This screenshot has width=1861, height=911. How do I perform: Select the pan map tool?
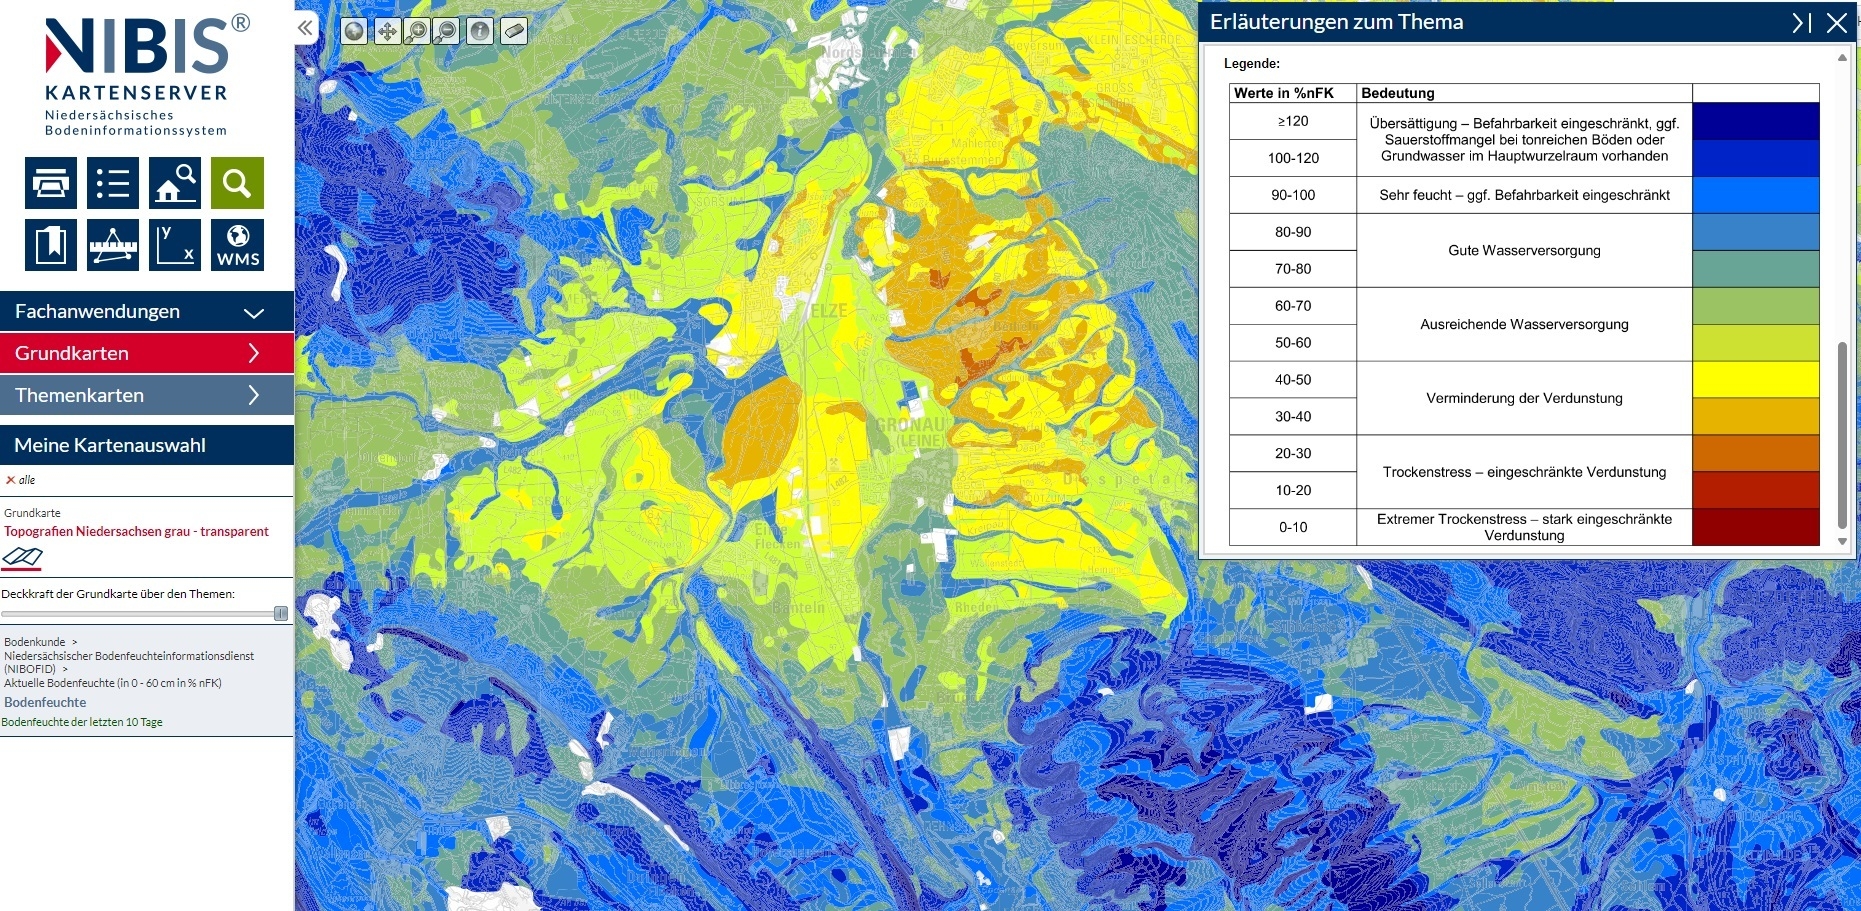pos(386,31)
